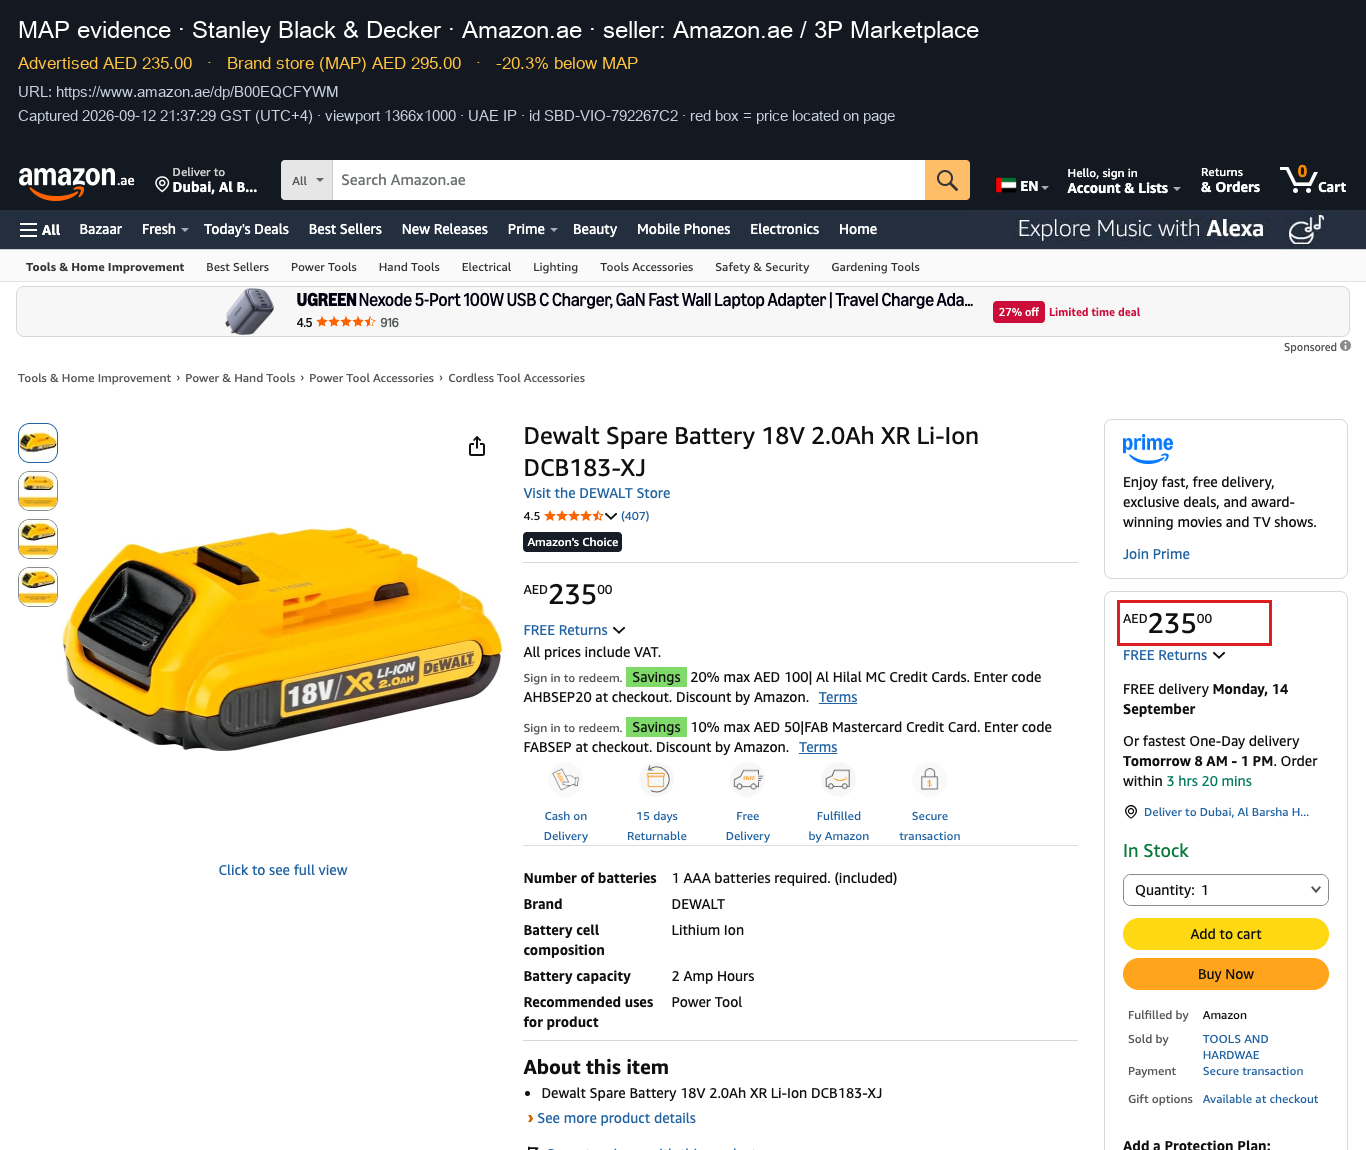Screen dimensions: 1366x1150
Task: Click the Prime logo in sidebar
Action: pyautogui.click(x=1148, y=448)
